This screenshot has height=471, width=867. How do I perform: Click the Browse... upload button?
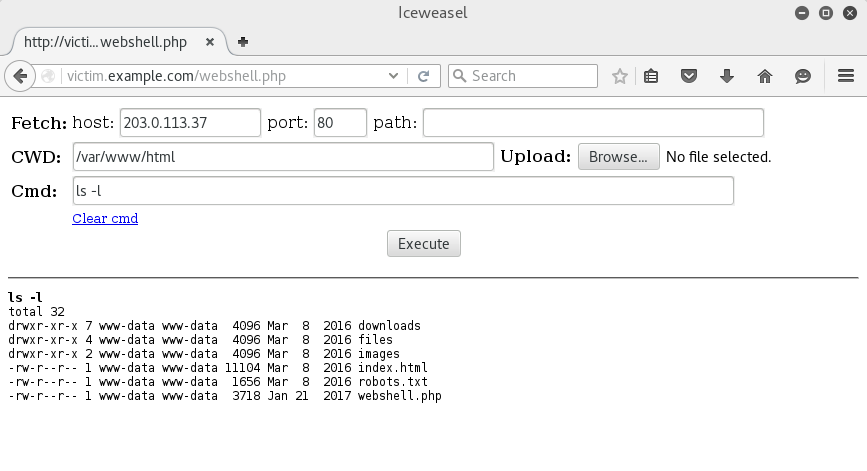[x=619, y=156]
